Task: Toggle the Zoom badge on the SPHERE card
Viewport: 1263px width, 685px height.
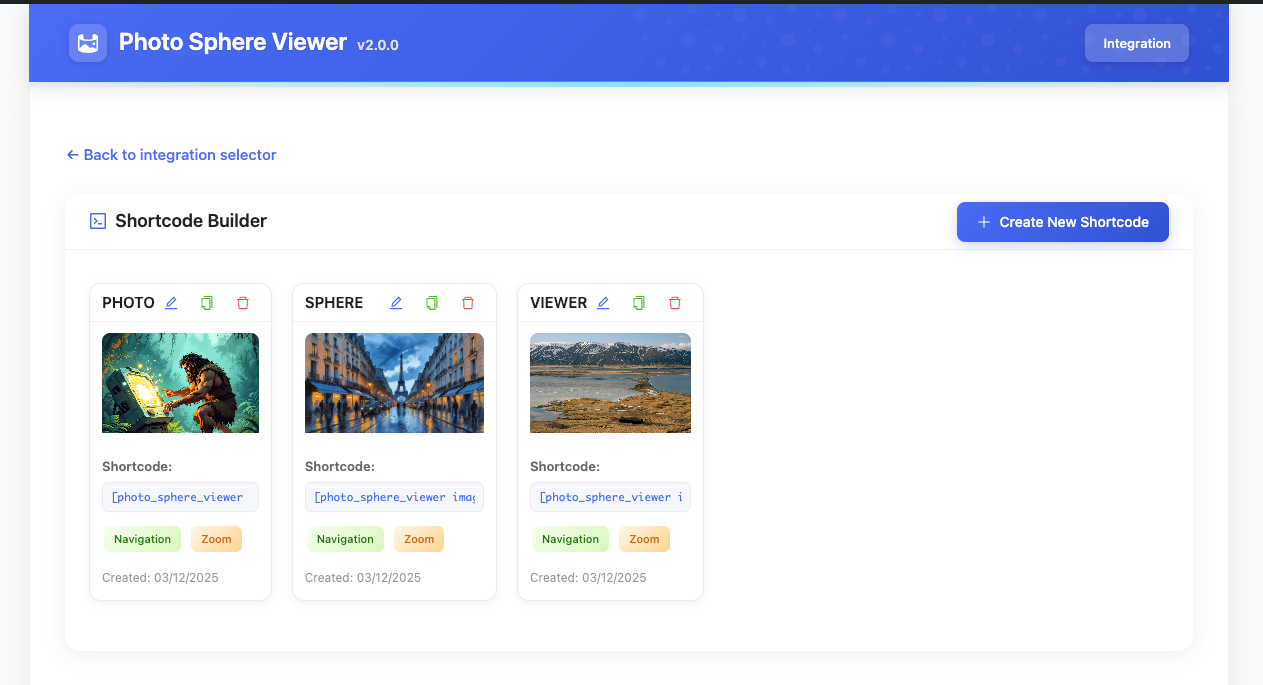Action: pyautogui.click(x=418, y=539)
